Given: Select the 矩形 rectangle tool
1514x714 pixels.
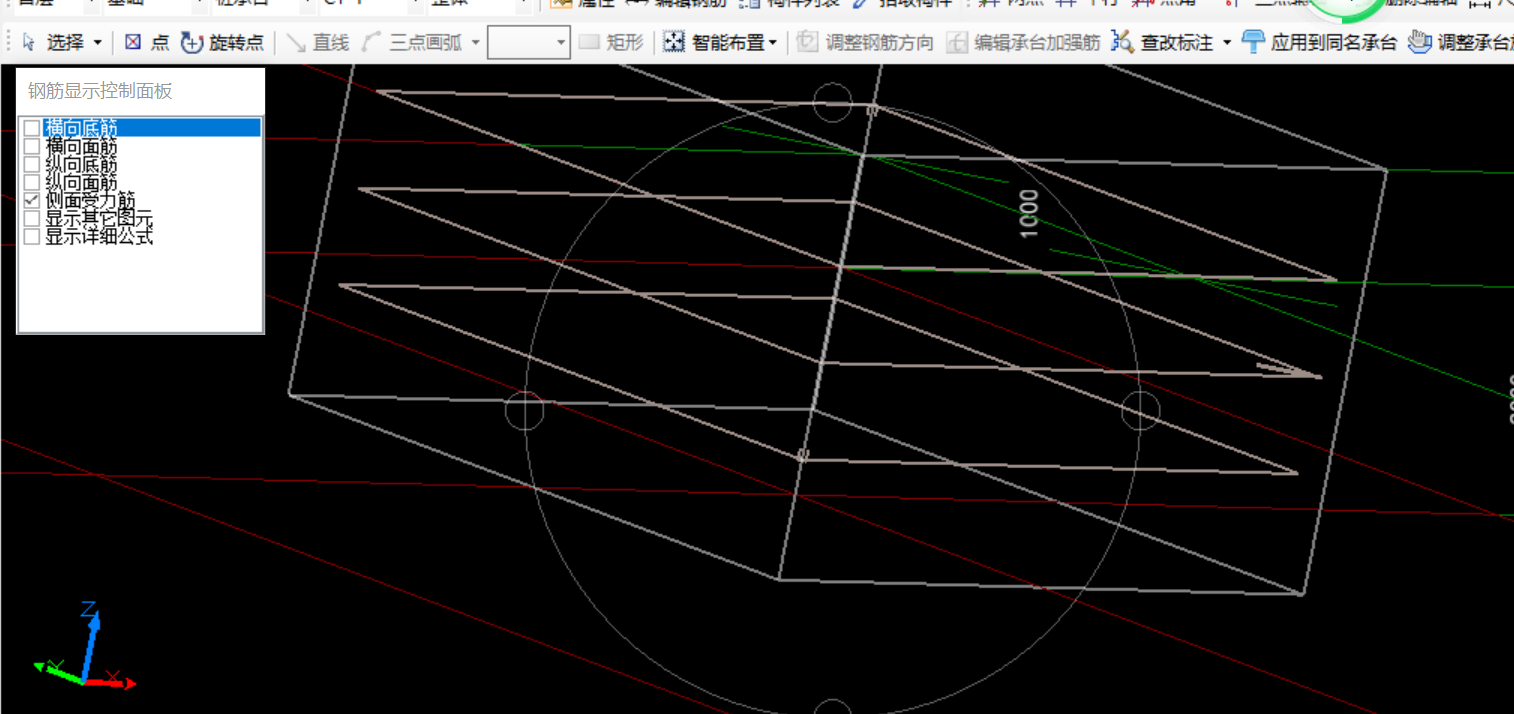Looking at the screenshot, I should 612,43.
